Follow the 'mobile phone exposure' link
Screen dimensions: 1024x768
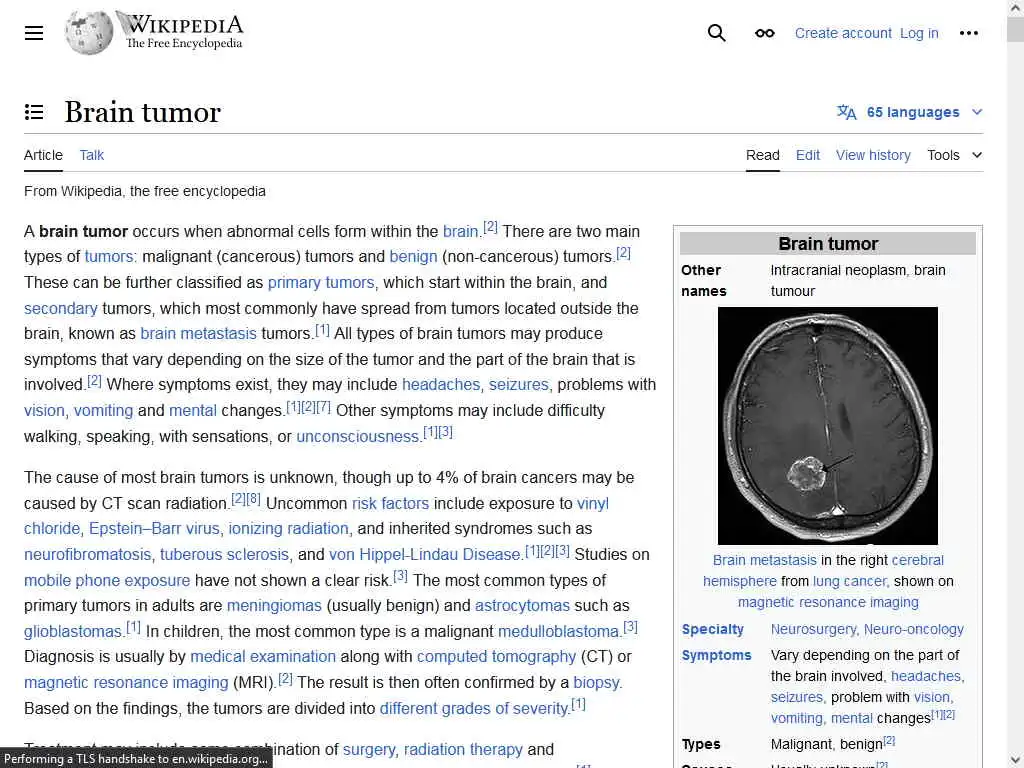tap(107, 581)
